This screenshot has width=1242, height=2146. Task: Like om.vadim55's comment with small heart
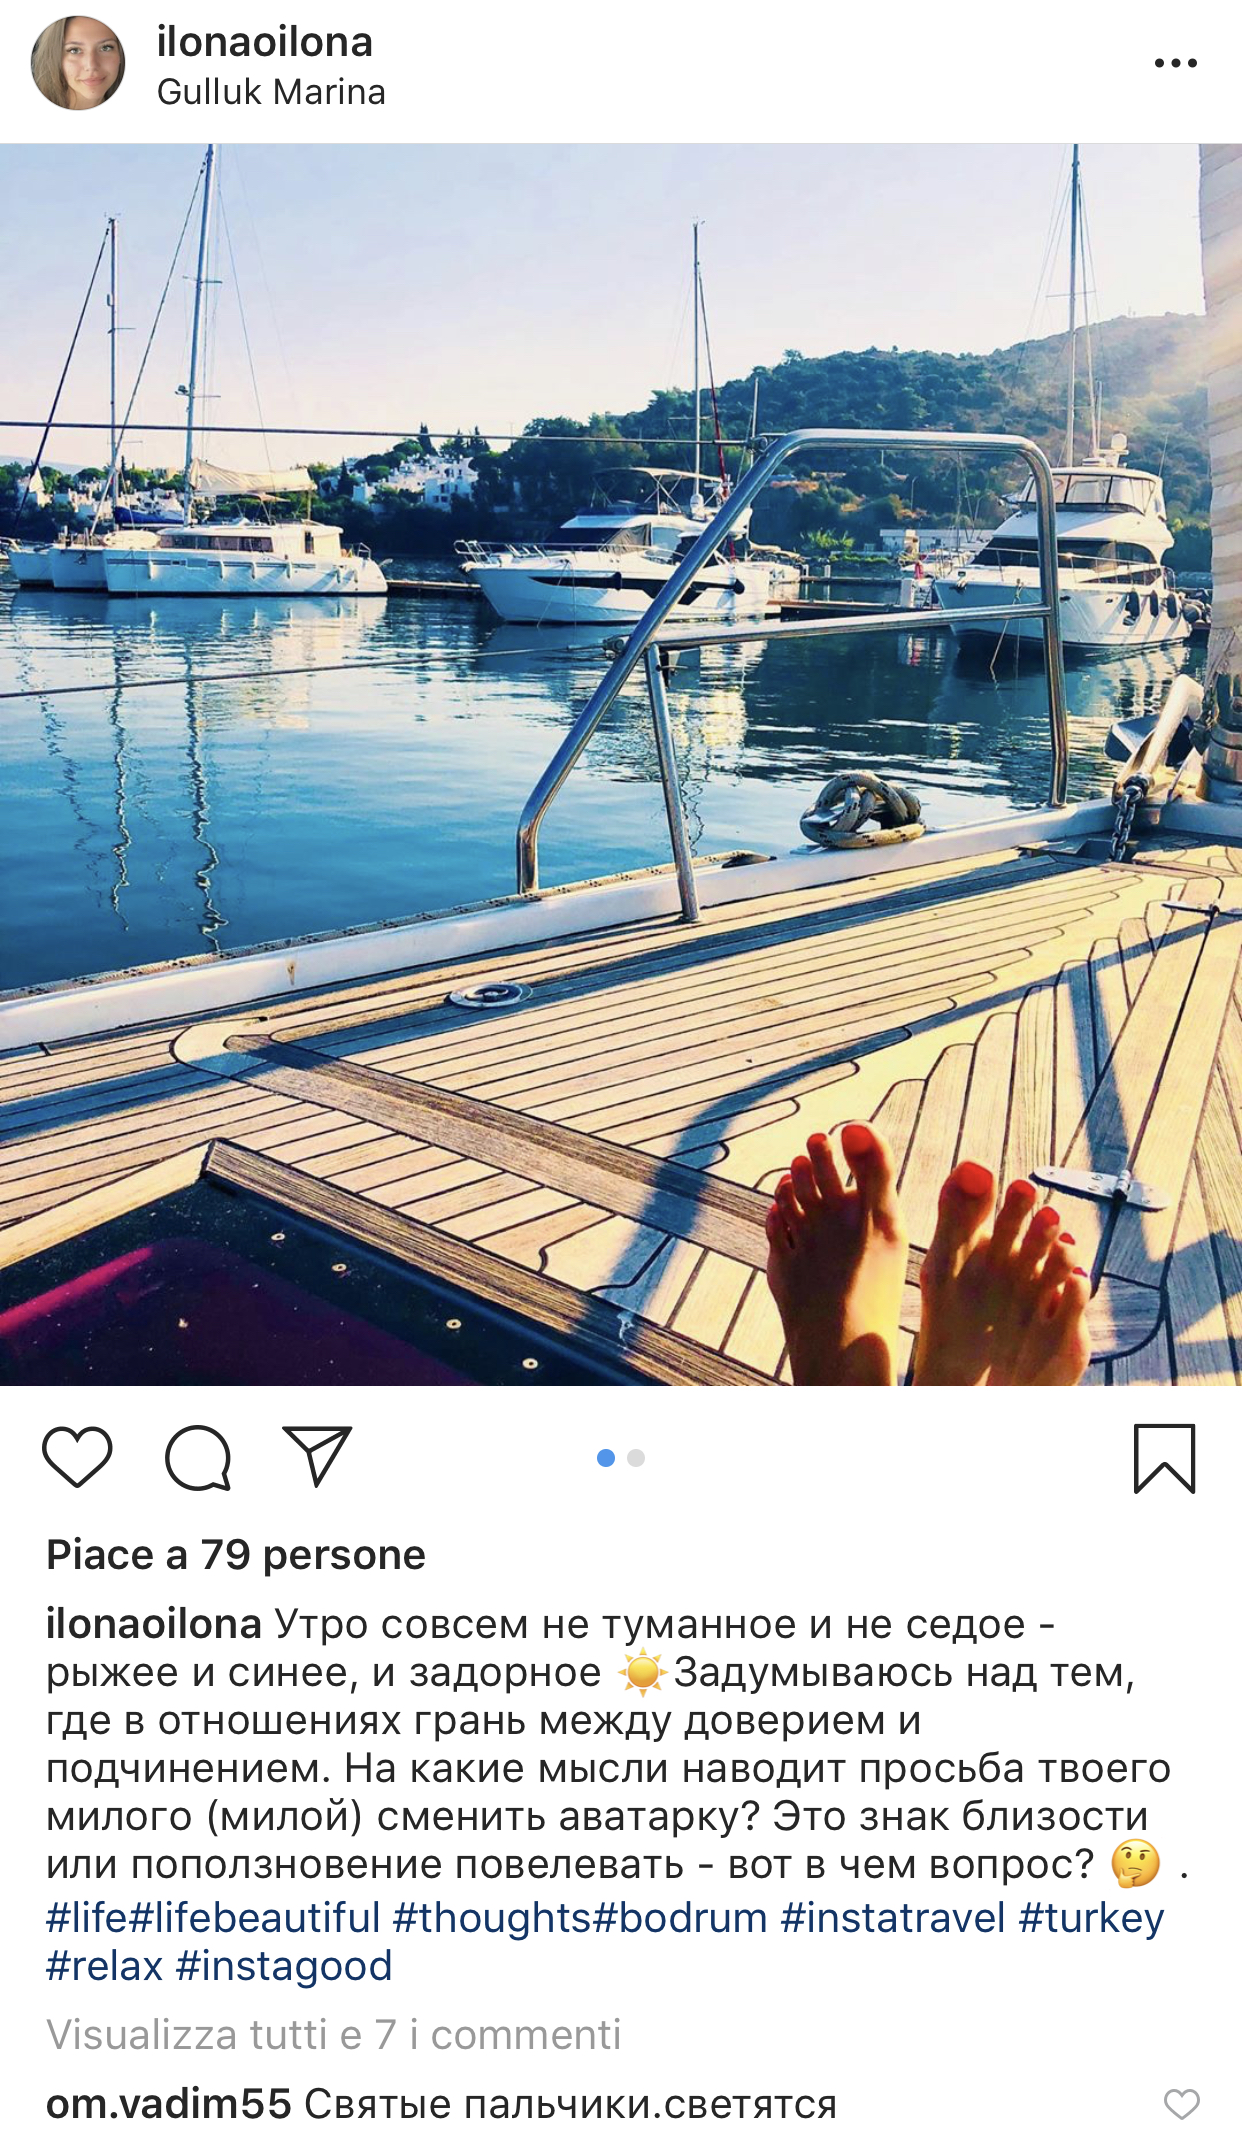pos(1181,2104)
